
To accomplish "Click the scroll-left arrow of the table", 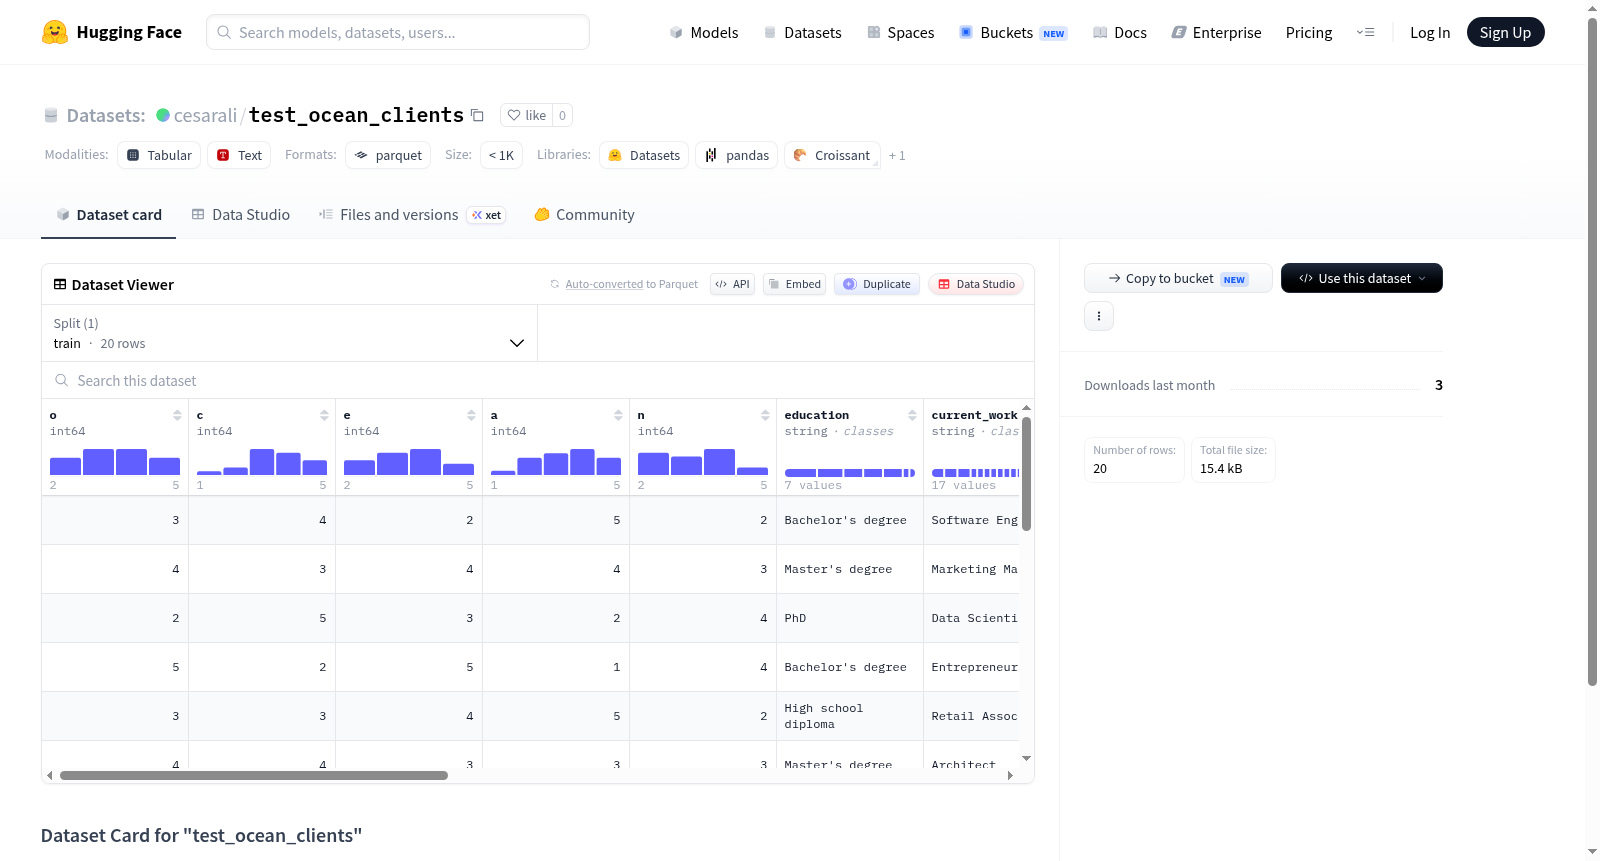I will [x=50, y=775].
